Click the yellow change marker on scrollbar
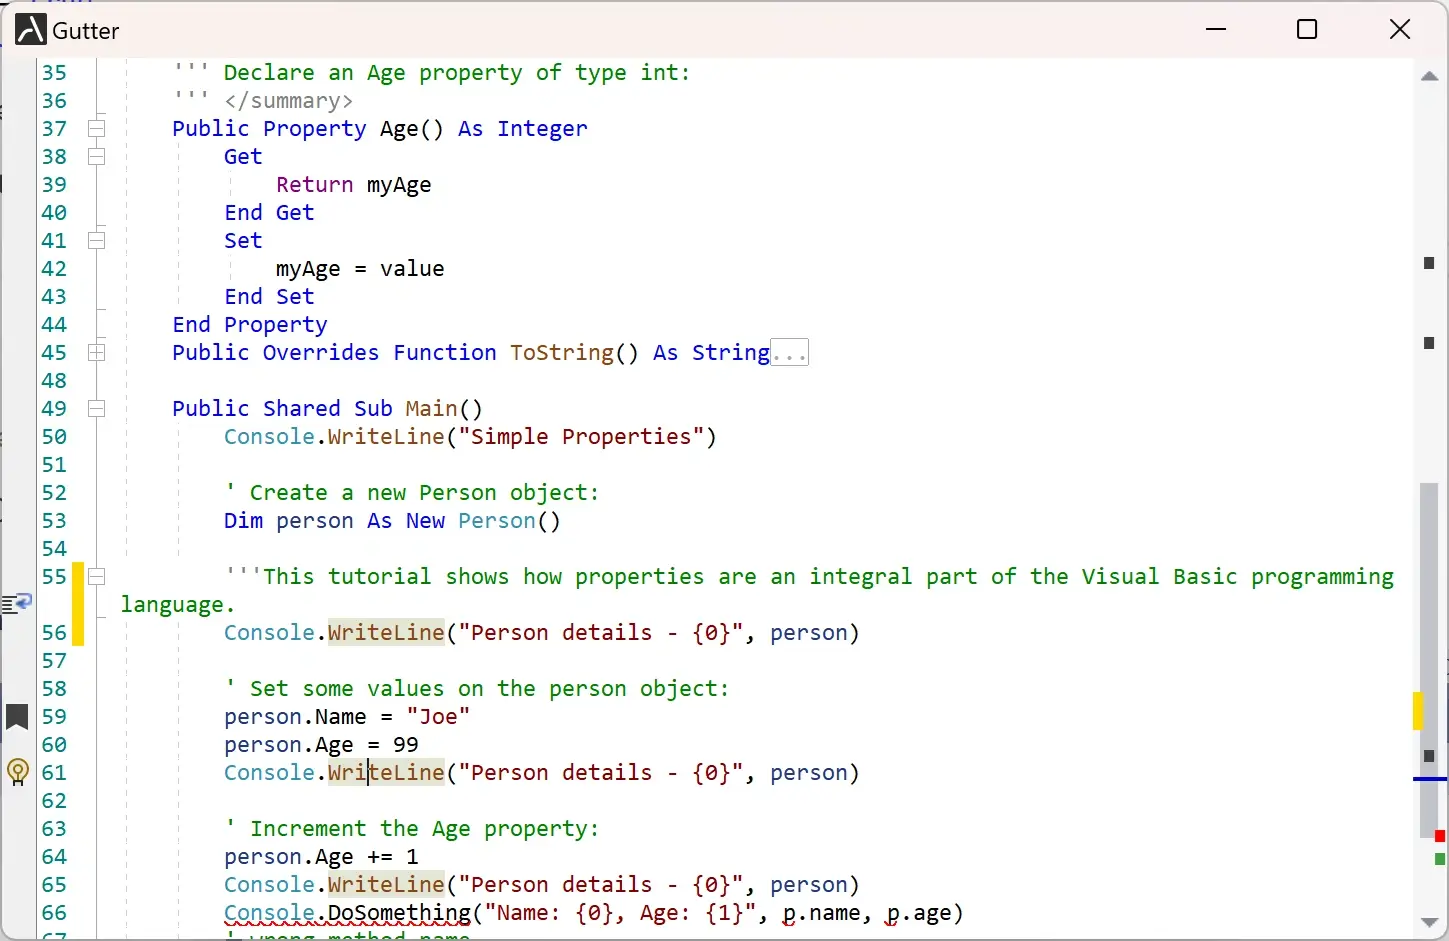This screenshot has width=1449, height=941. pos(1418,710)
